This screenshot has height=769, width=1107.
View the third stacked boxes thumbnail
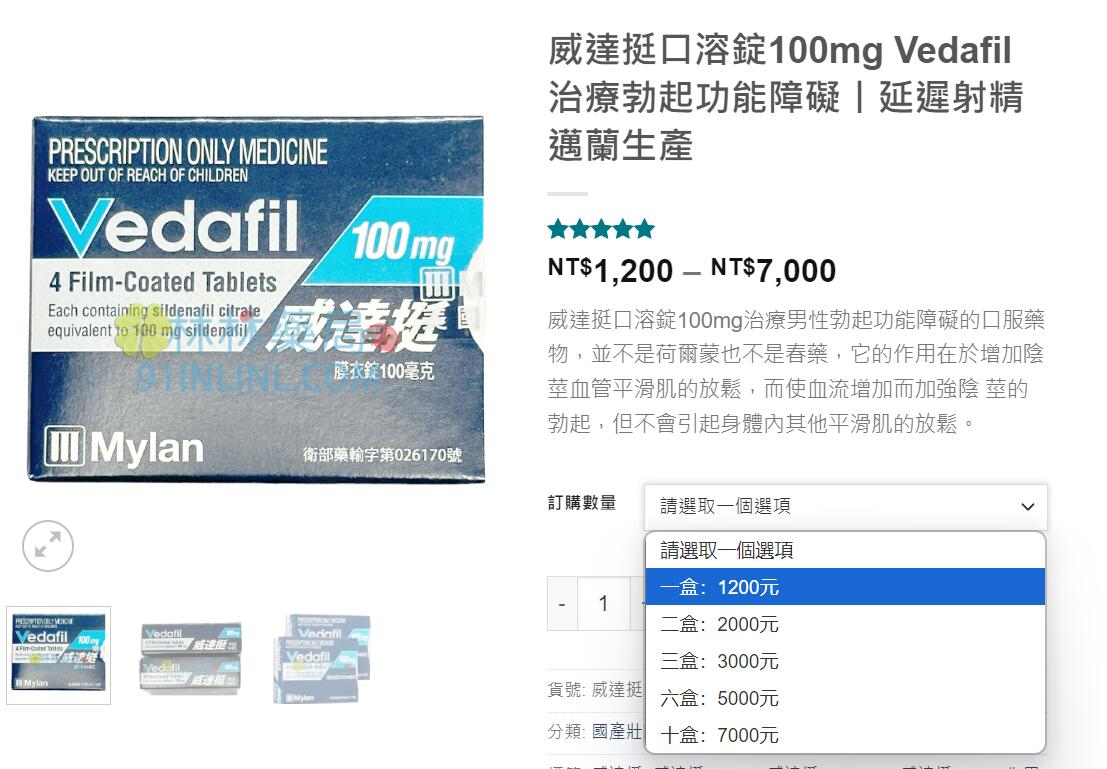click(x=323, y=658)
